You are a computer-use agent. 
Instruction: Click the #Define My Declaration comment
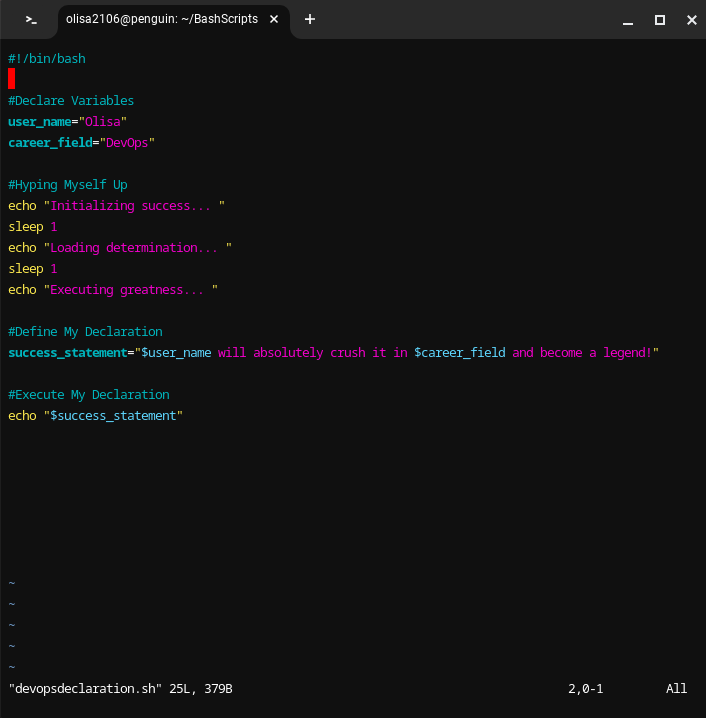coord(85,332)
